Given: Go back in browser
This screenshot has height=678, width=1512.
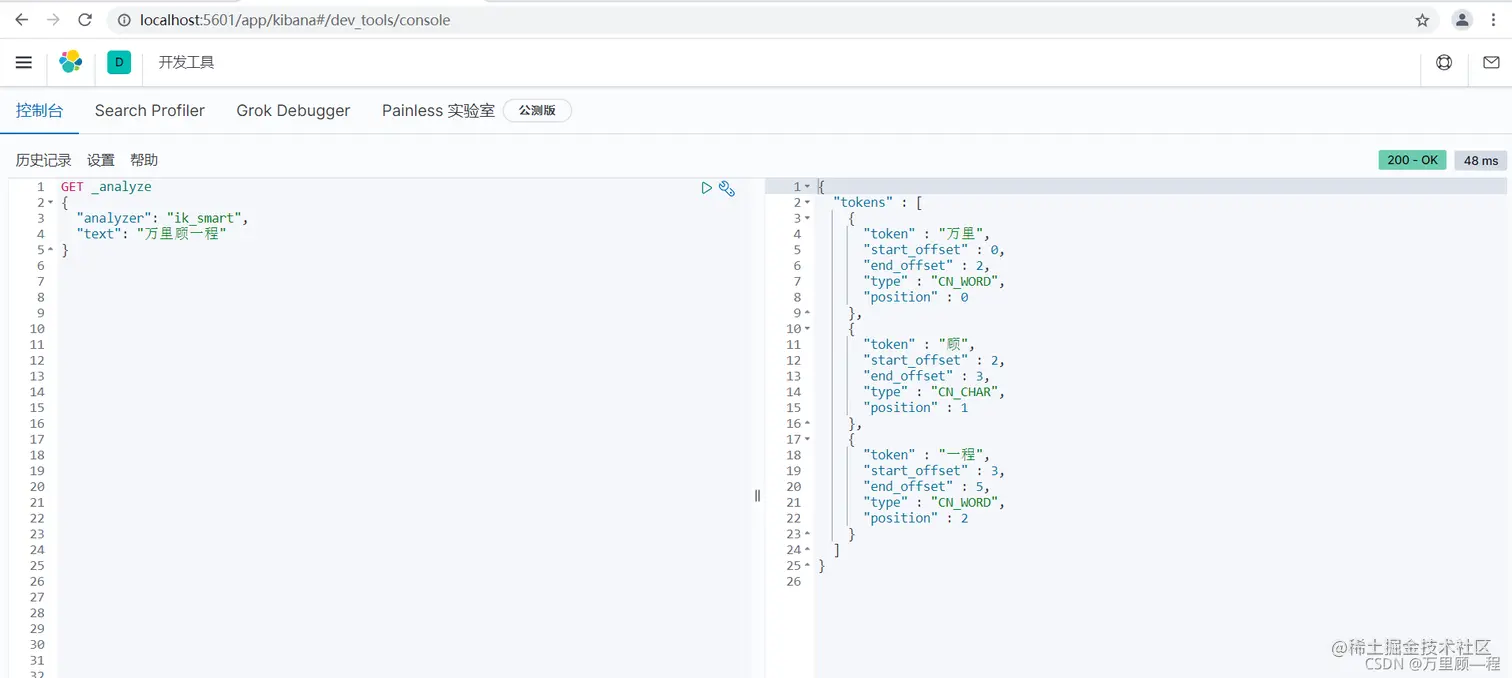Looking at the screenshot, I should click(x=22, y=20).
